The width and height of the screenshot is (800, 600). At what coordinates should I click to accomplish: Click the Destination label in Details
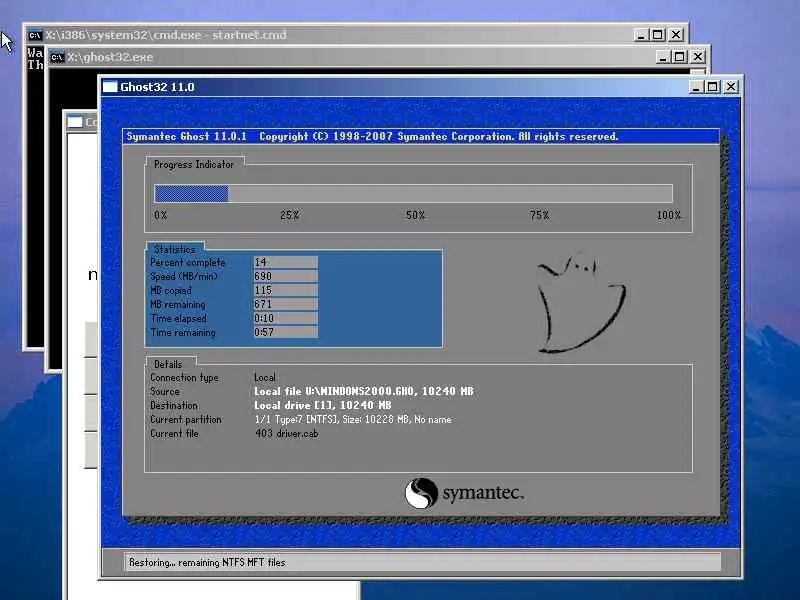pos(174,406)
